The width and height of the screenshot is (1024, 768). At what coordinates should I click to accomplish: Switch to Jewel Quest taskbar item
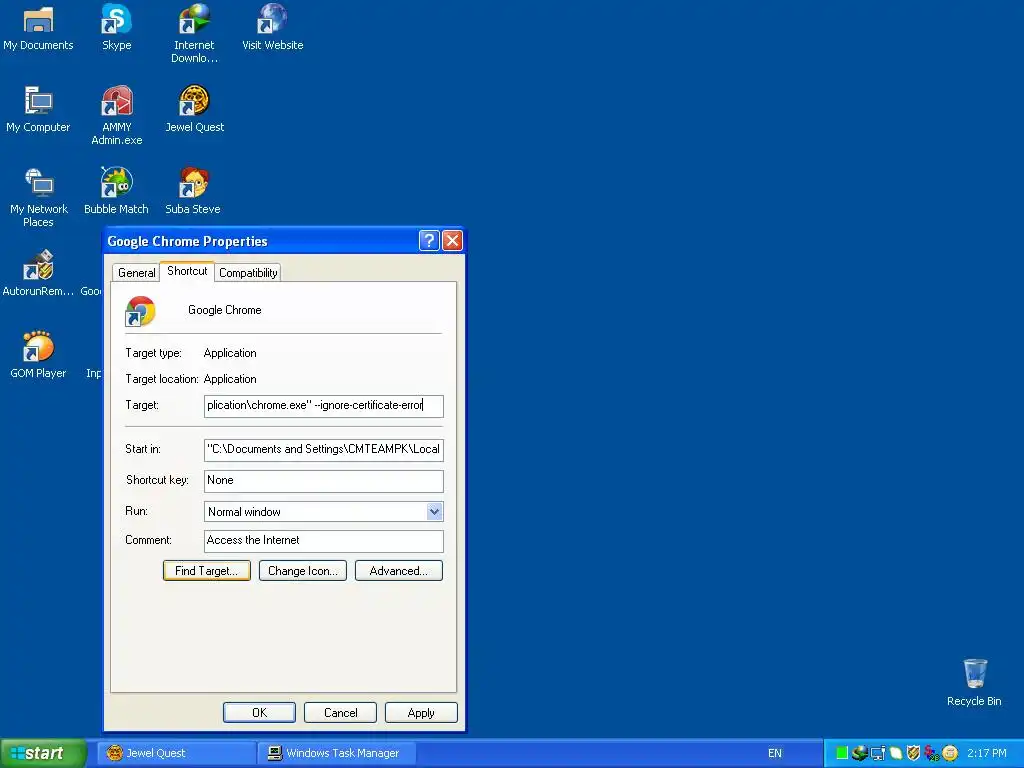coord(176,753)
